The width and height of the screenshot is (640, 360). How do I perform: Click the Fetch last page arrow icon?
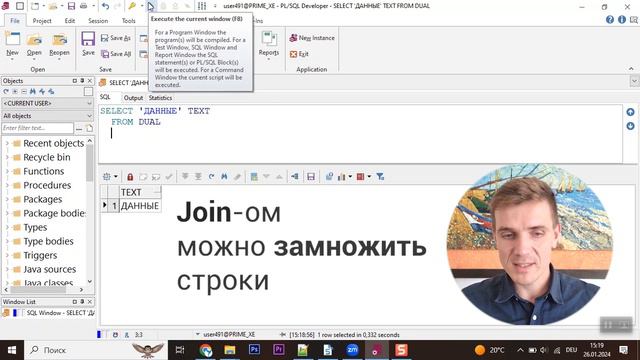(x=198, y=177)
